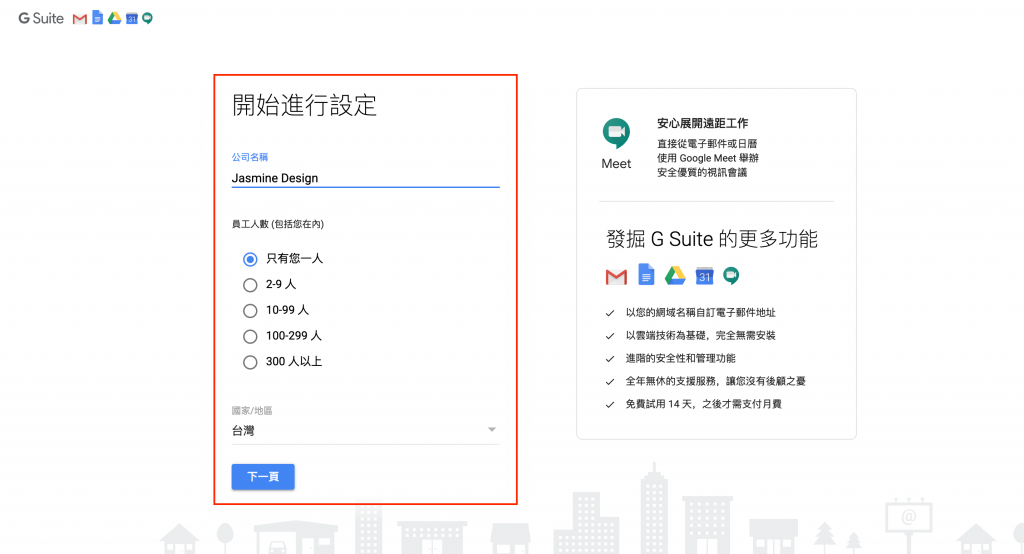Click the Docs icon in top header
Image resolution: width=1024 pixels, height=554 pixels.
click(97, 18)
